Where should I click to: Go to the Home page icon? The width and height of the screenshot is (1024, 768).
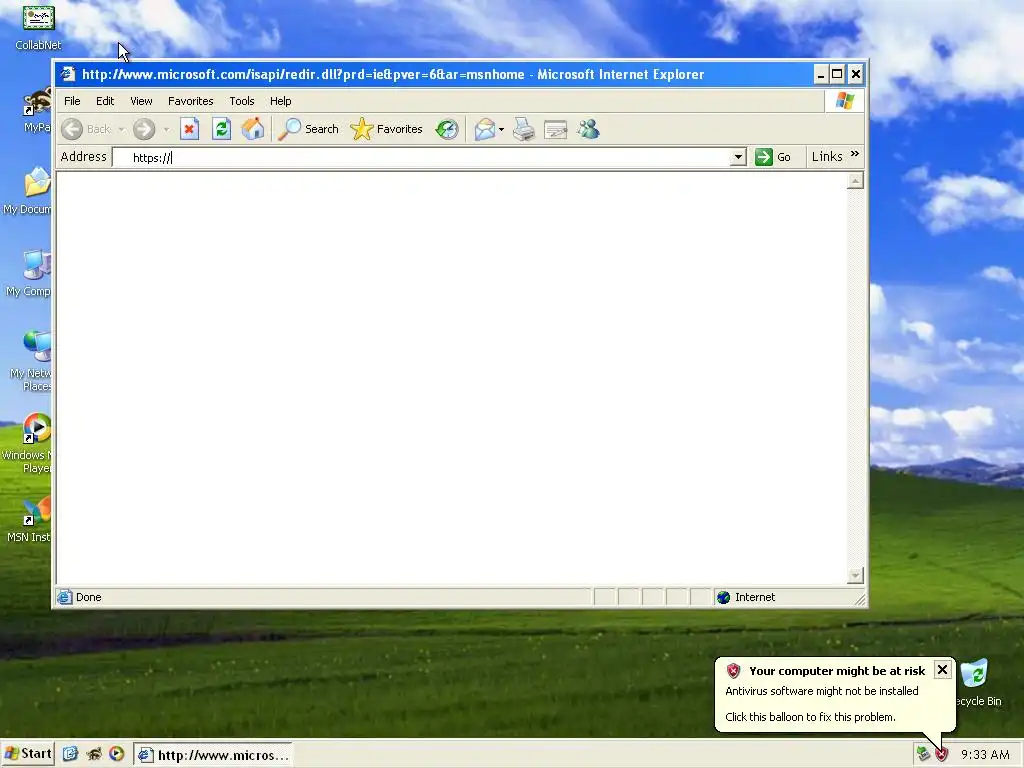click(253, 129)
